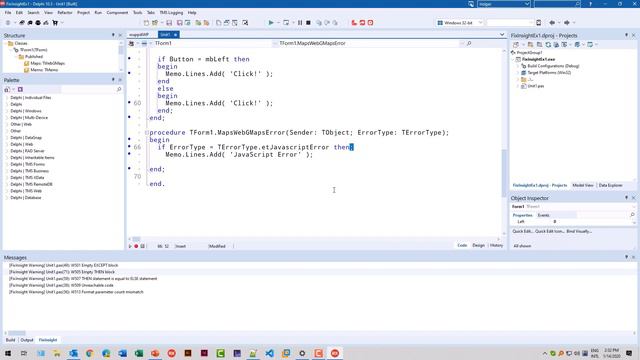
Task: Select Unit1.pas in the Projects tree
Action: click(536, 86)
